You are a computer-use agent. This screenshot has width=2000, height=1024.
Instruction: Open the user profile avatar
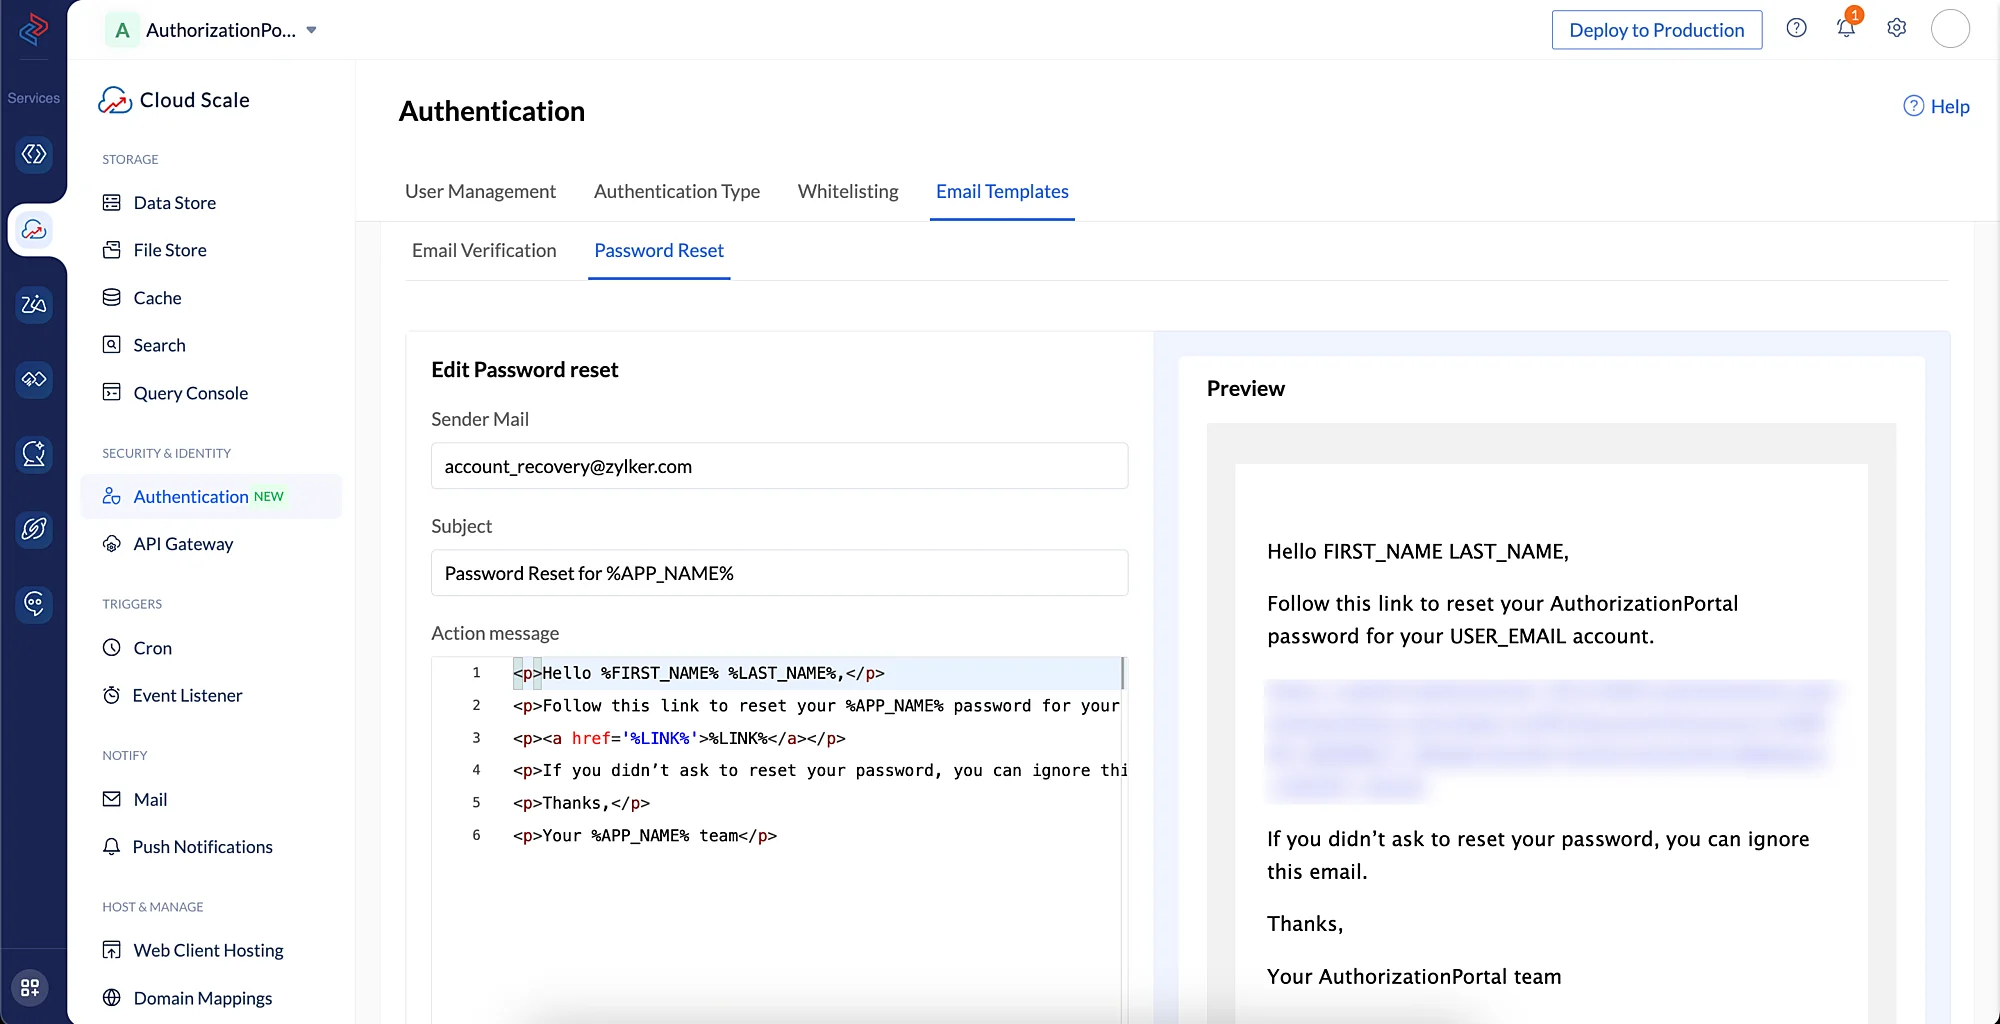[1950, 28]
